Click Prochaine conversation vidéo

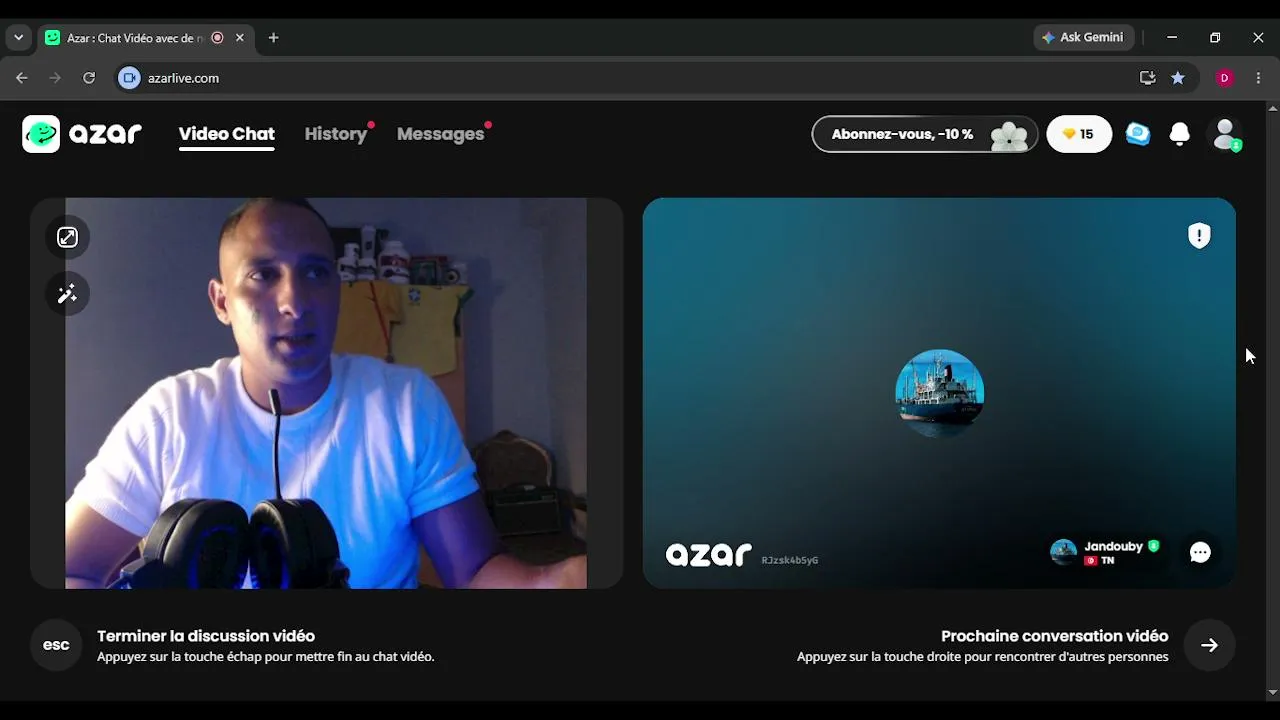click(1054, 636)
